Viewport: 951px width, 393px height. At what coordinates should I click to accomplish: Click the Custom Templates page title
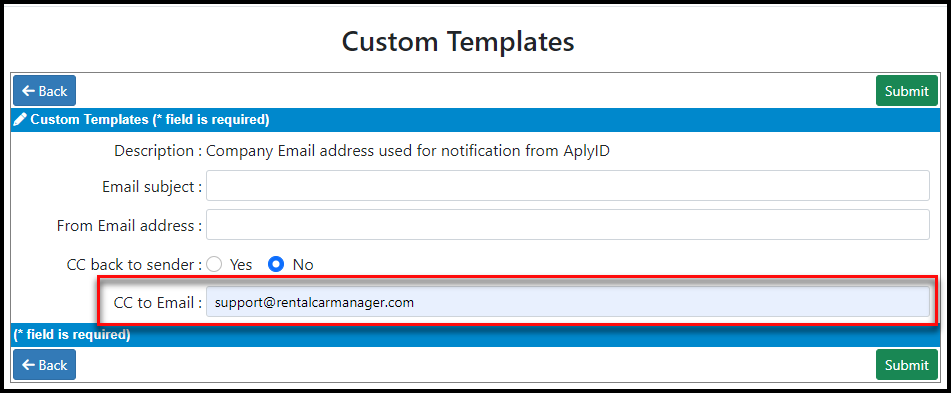(x=458, y=42)
